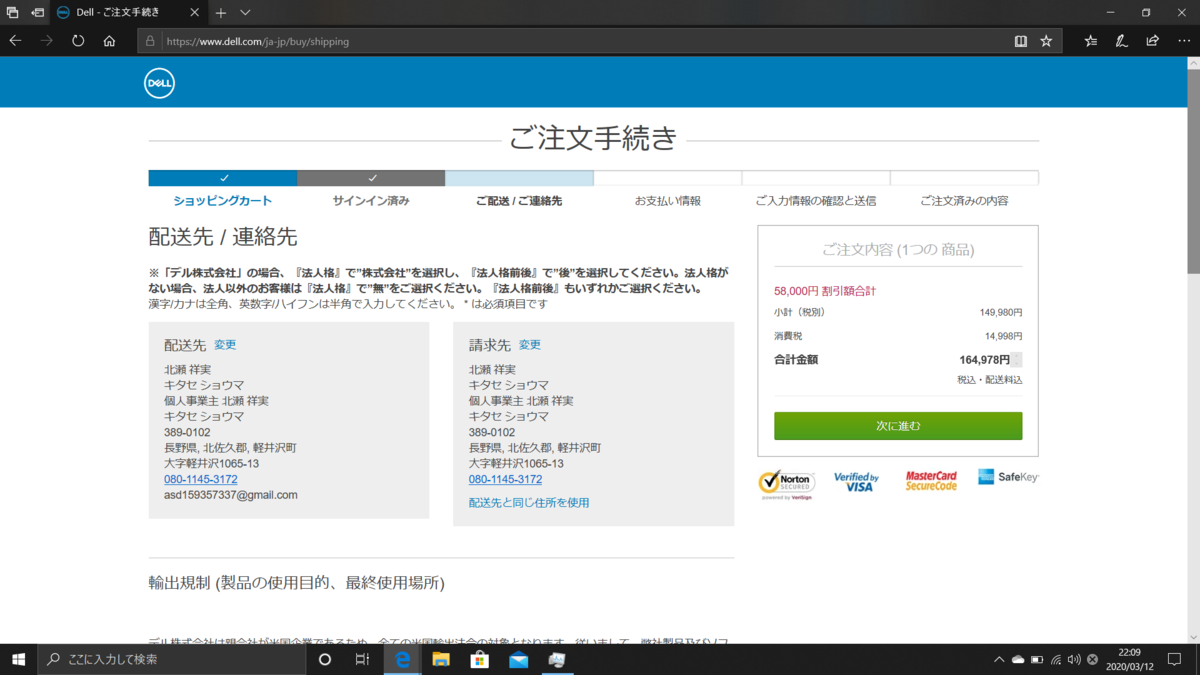Click the Dell logo in header
This screenshot has width=1200, height=675.
159,84
